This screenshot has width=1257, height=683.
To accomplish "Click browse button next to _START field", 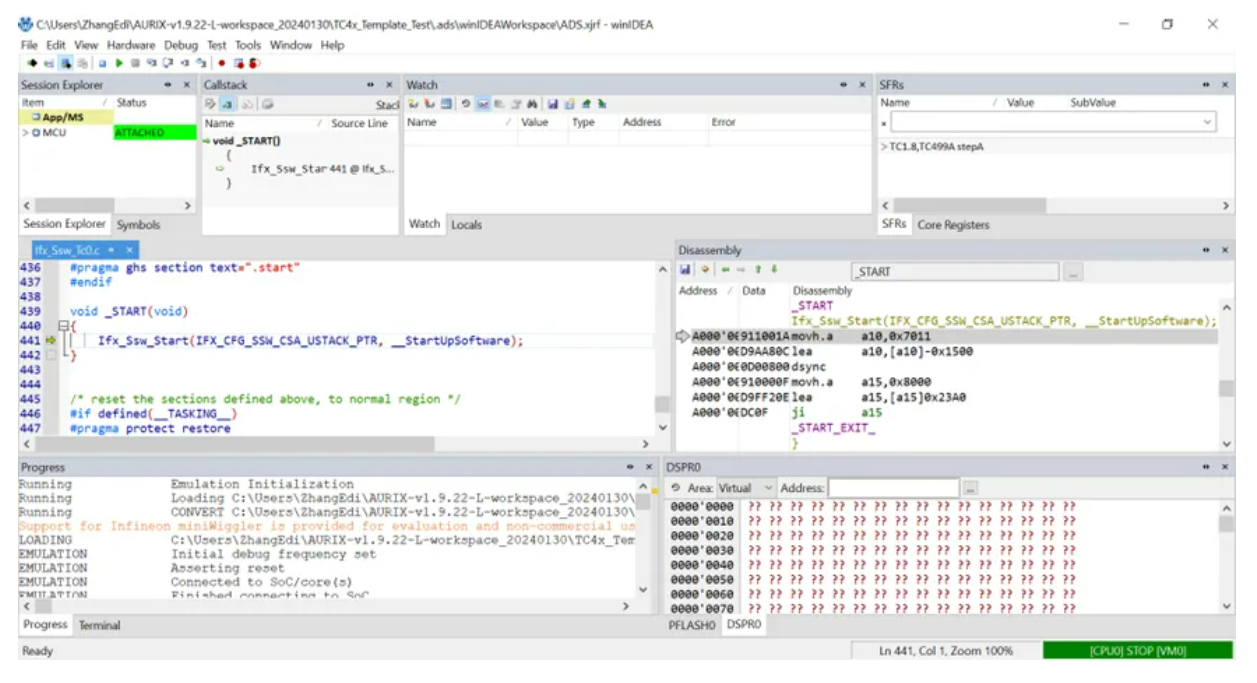I will click(x=1072, y=272).
